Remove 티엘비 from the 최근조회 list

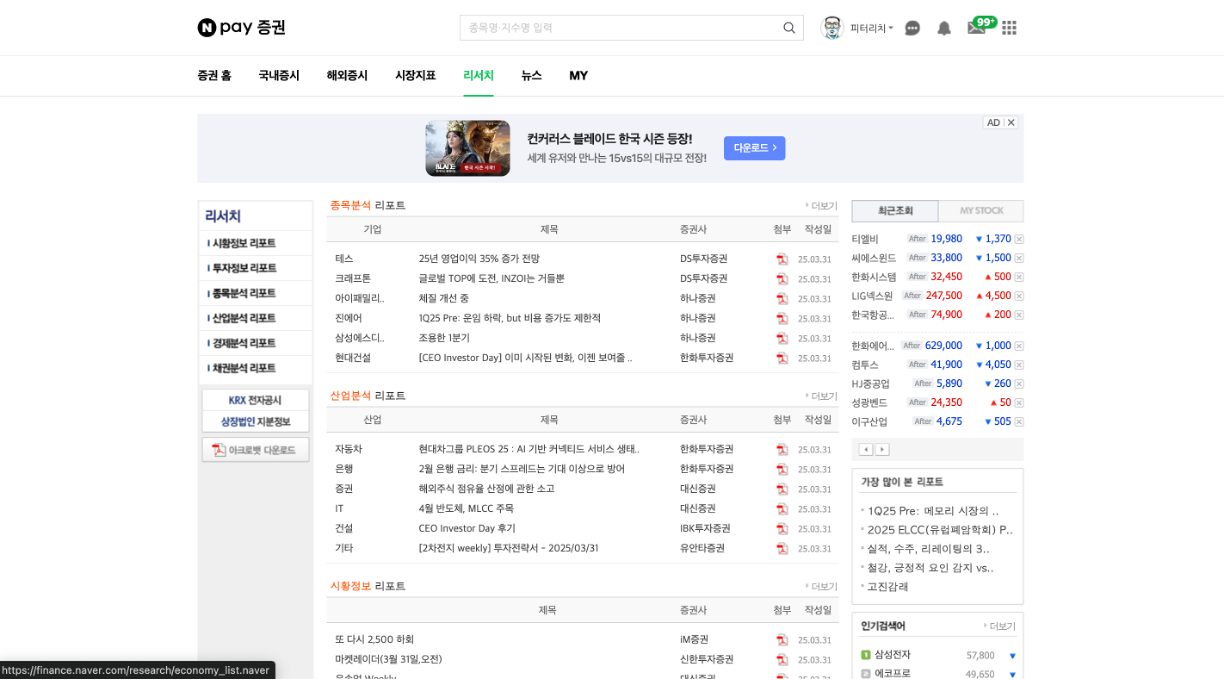[1018, 240]
